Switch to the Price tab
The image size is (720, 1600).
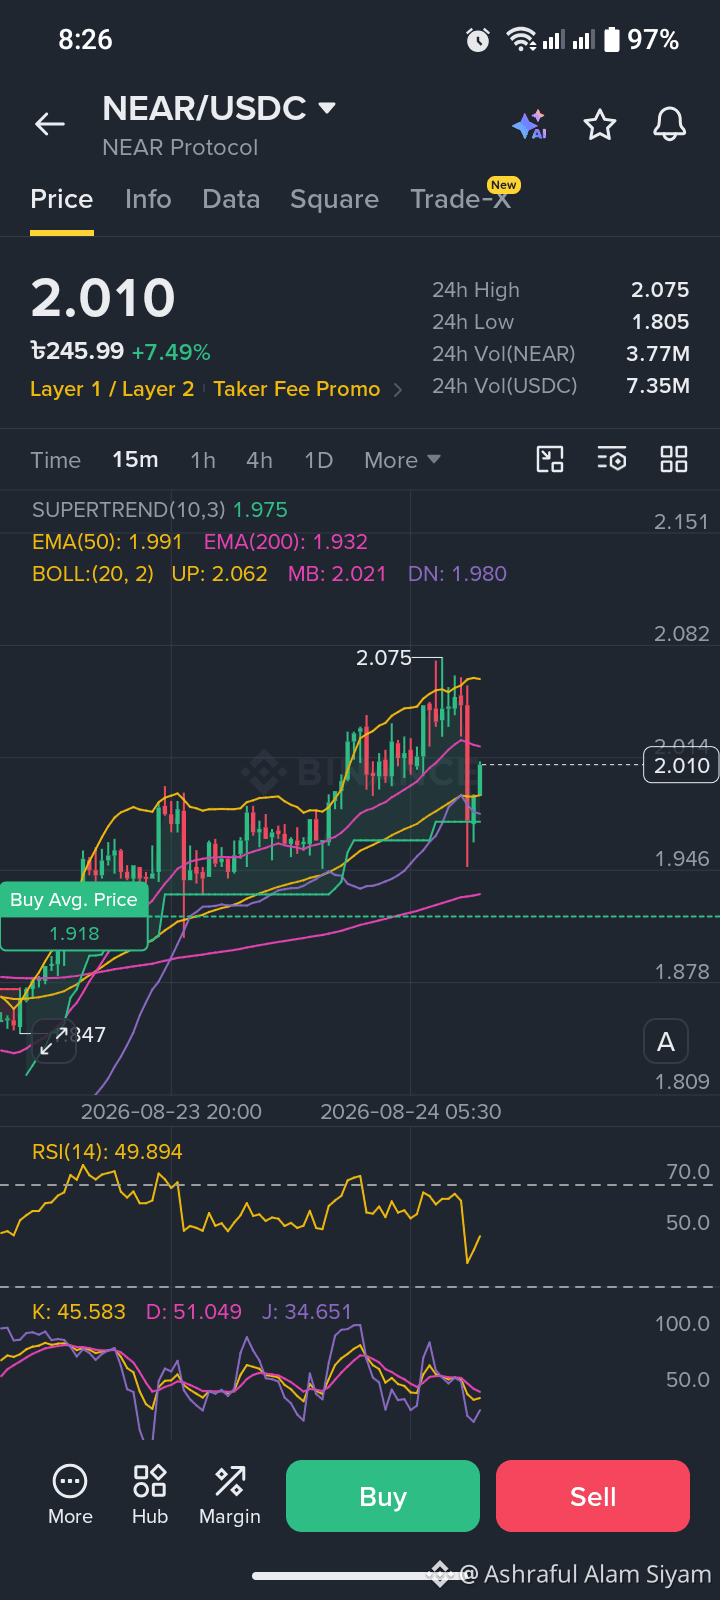[x=62, y=199]
